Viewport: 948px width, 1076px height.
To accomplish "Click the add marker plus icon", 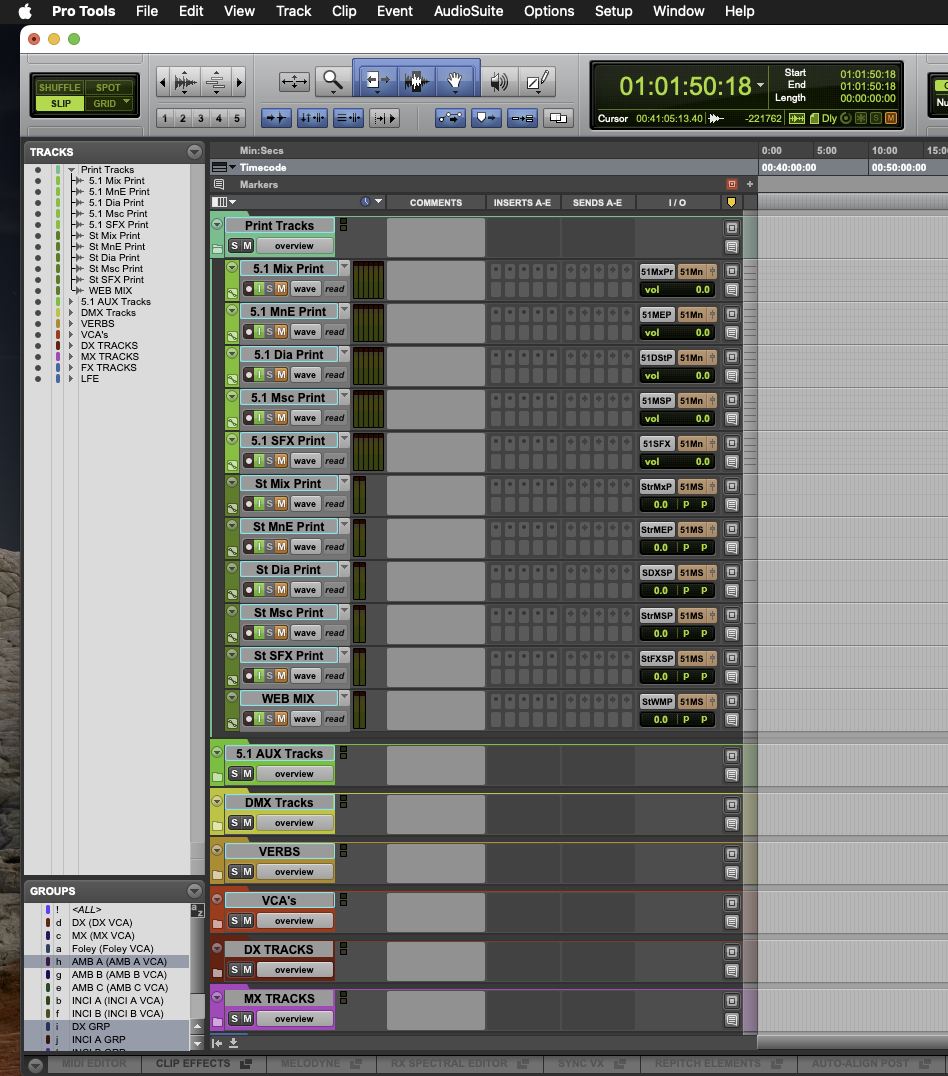I will click(x=750, y=184).
